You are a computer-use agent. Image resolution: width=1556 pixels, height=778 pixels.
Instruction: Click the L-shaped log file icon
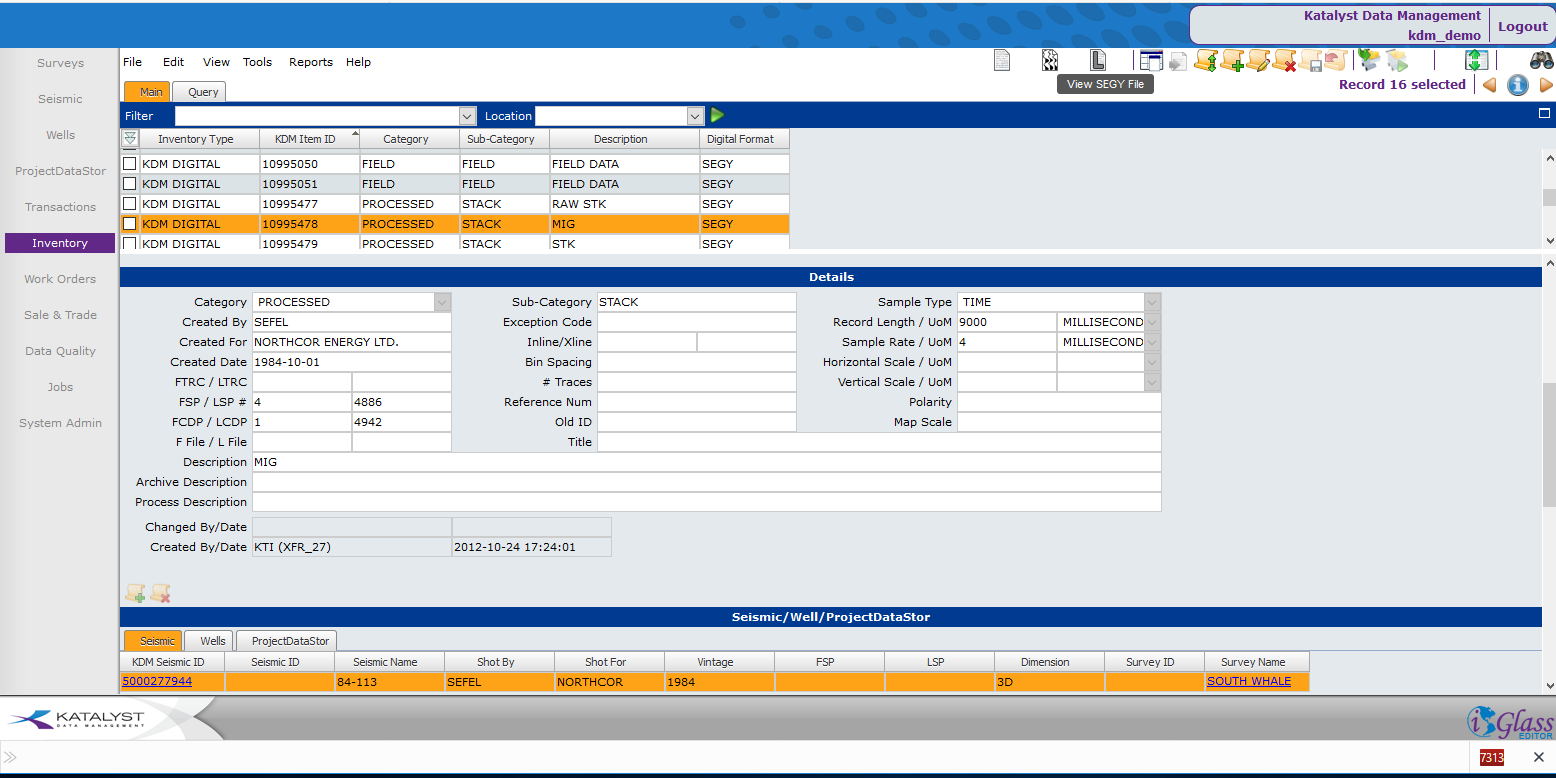coord(1098,60)
